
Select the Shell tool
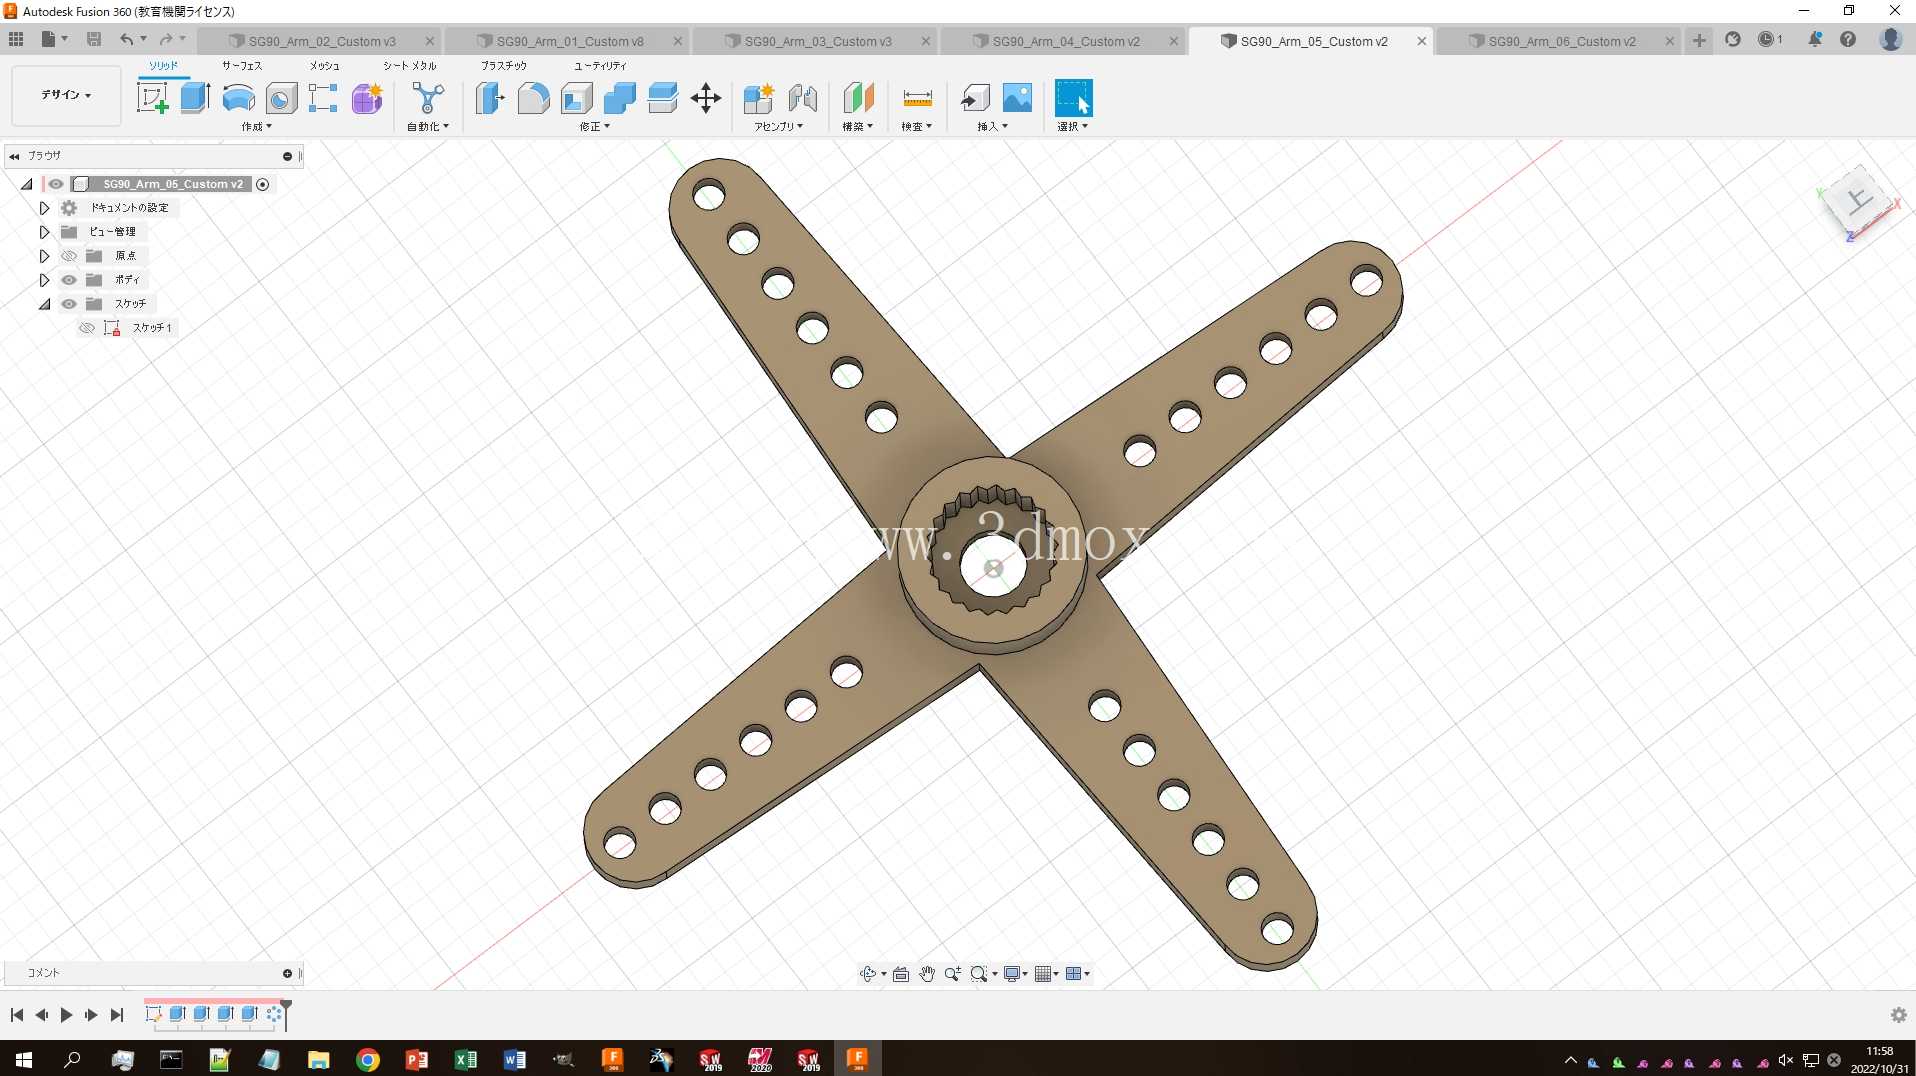pyautogui.click(x=576, y=98)
